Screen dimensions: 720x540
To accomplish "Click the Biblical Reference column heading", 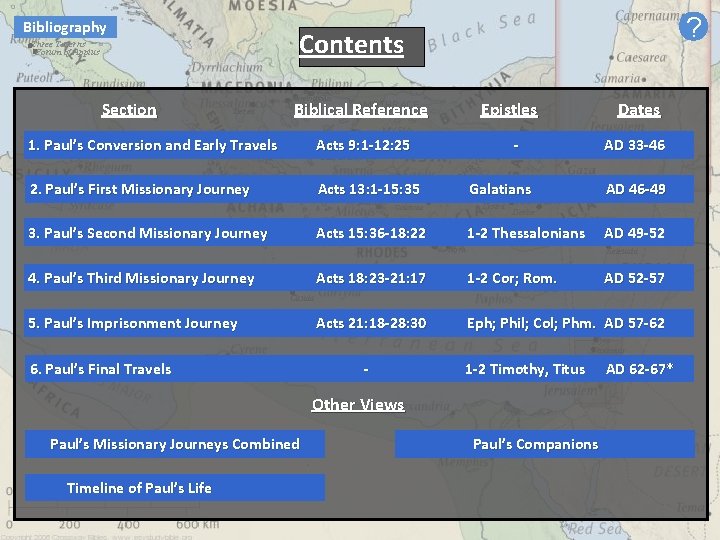I will (x=360, y=110).
